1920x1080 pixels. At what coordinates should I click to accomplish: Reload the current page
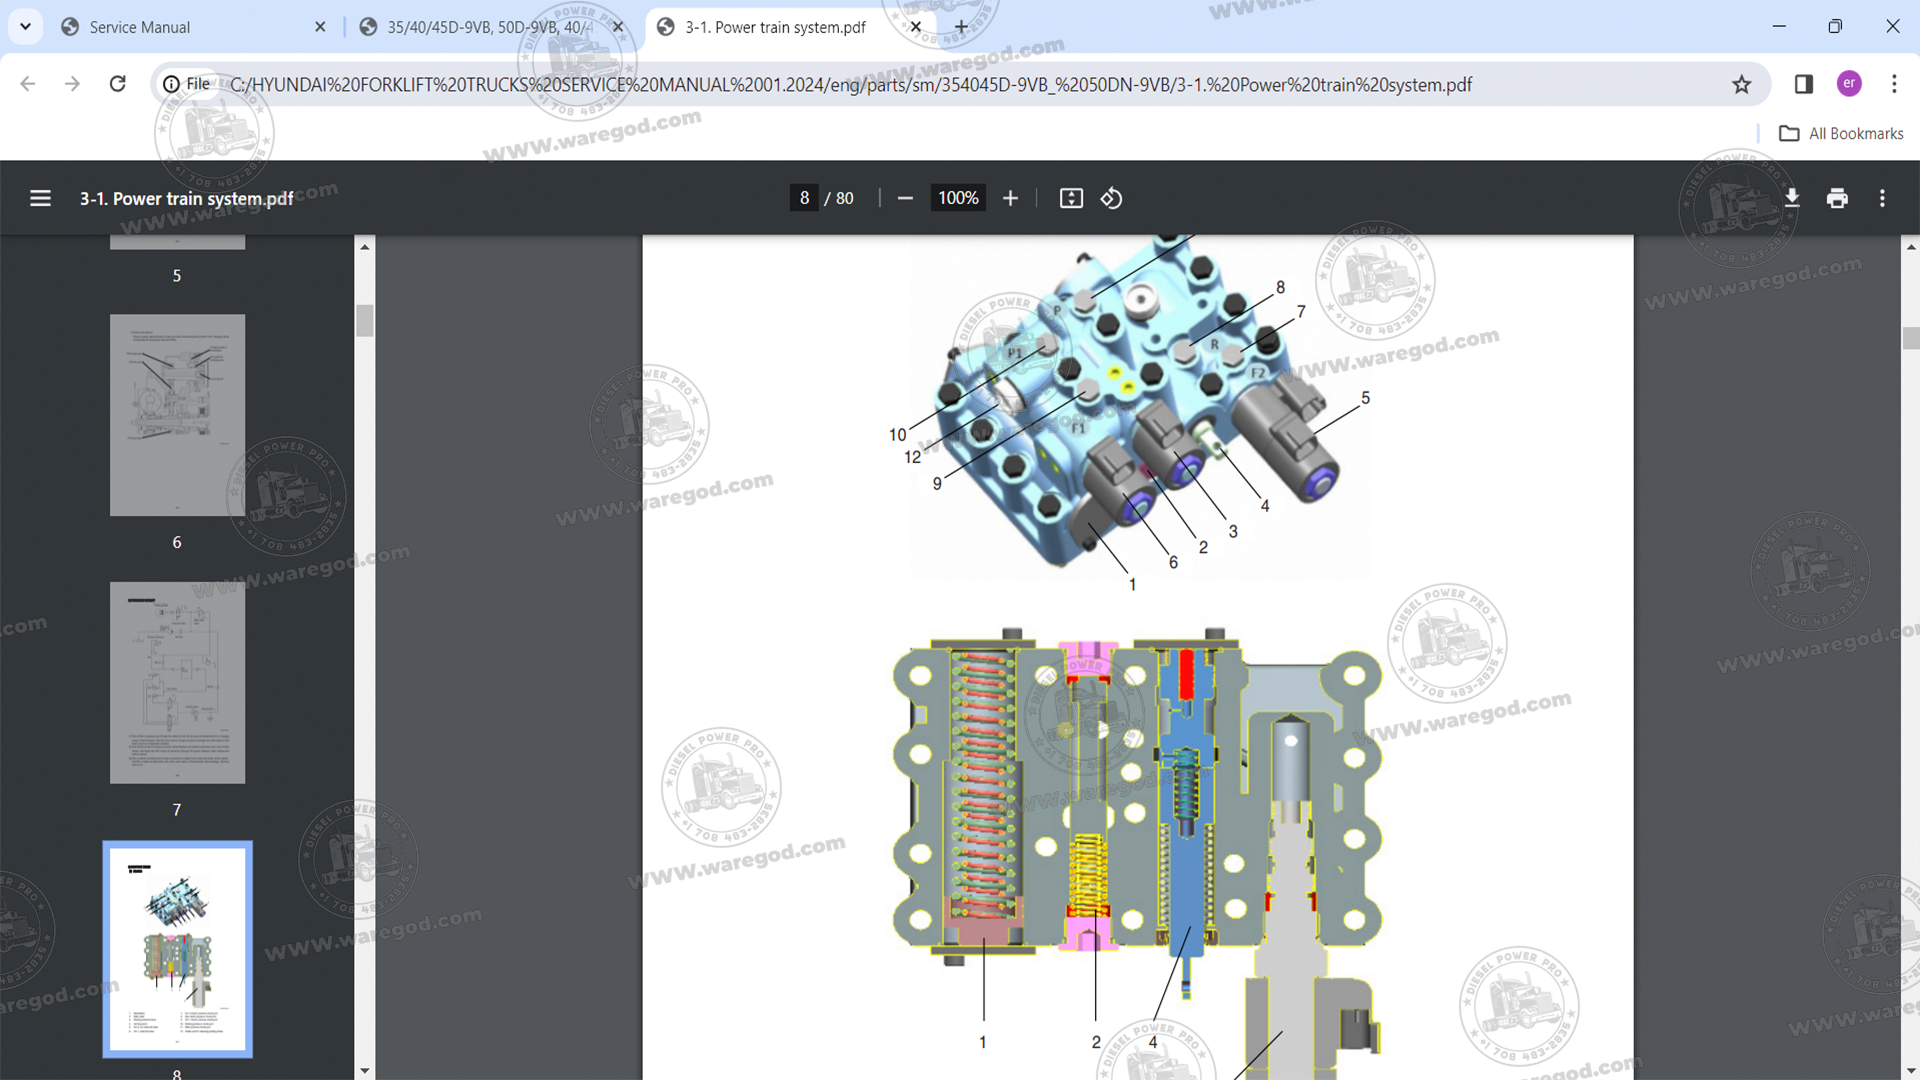118,84
